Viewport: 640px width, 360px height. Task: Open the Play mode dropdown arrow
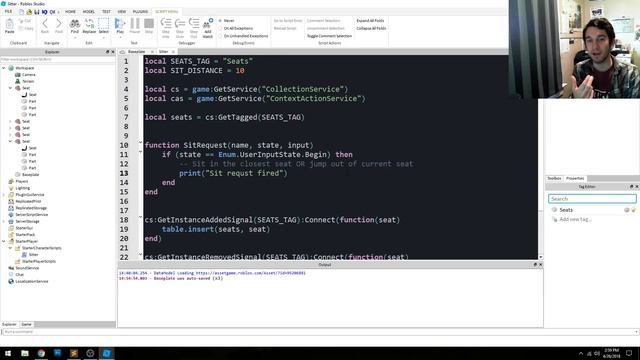(x=120, y=38)
